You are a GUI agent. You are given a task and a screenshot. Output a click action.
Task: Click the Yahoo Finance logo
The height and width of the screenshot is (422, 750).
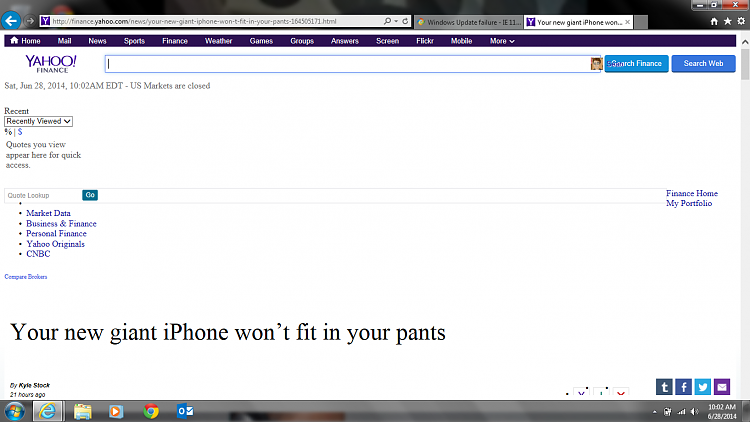click(x=51, y=64)
